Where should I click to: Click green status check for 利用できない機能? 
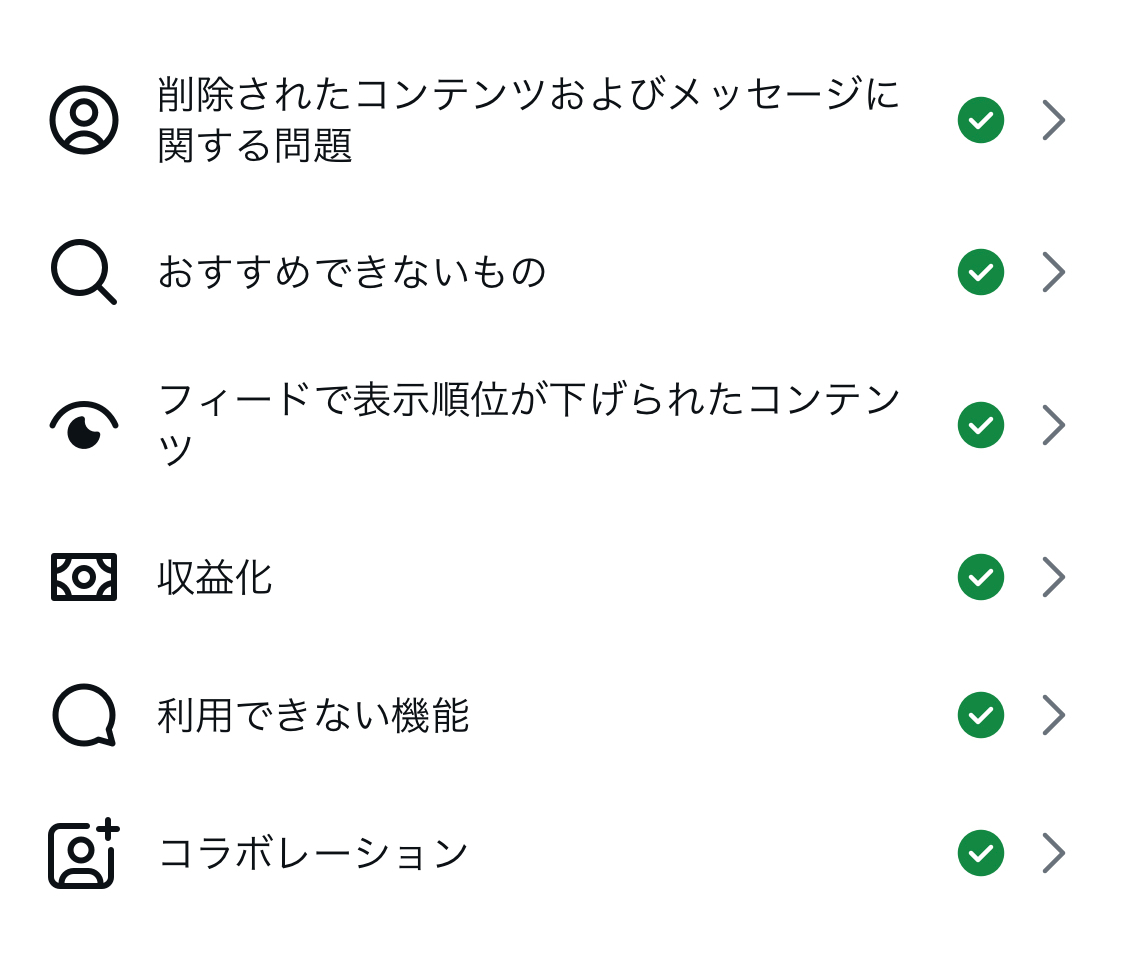point(980,715)
